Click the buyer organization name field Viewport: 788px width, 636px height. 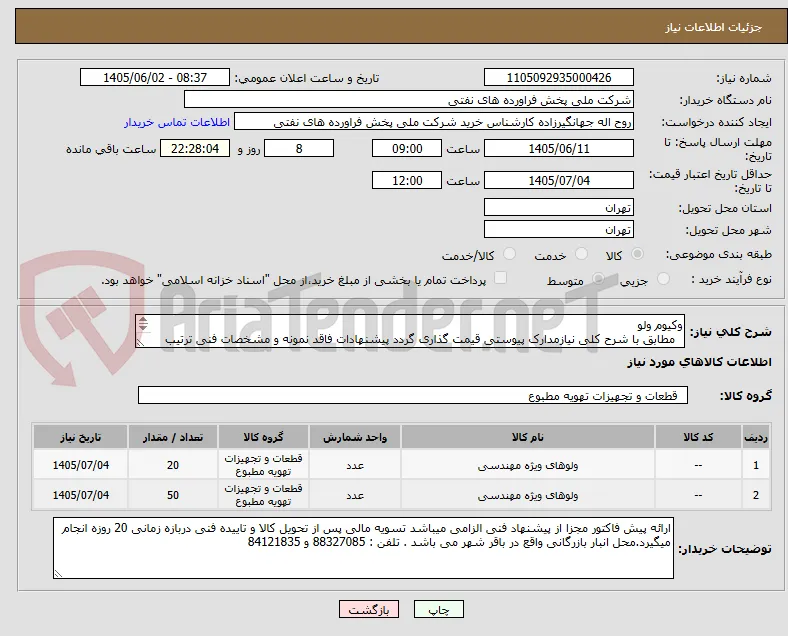pos(409,99)
